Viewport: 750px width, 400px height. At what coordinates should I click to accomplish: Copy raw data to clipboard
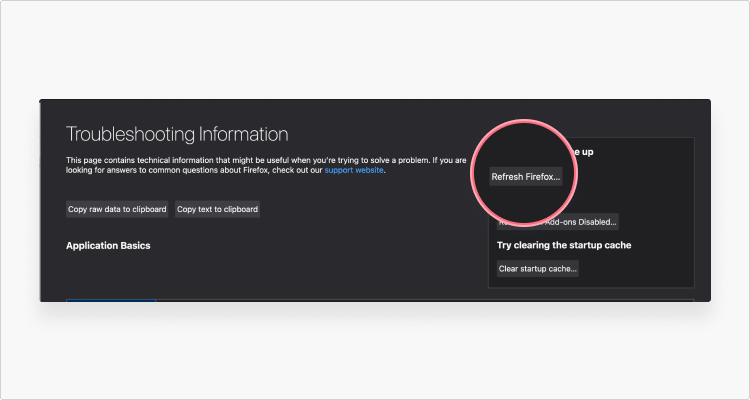point(117,209)
